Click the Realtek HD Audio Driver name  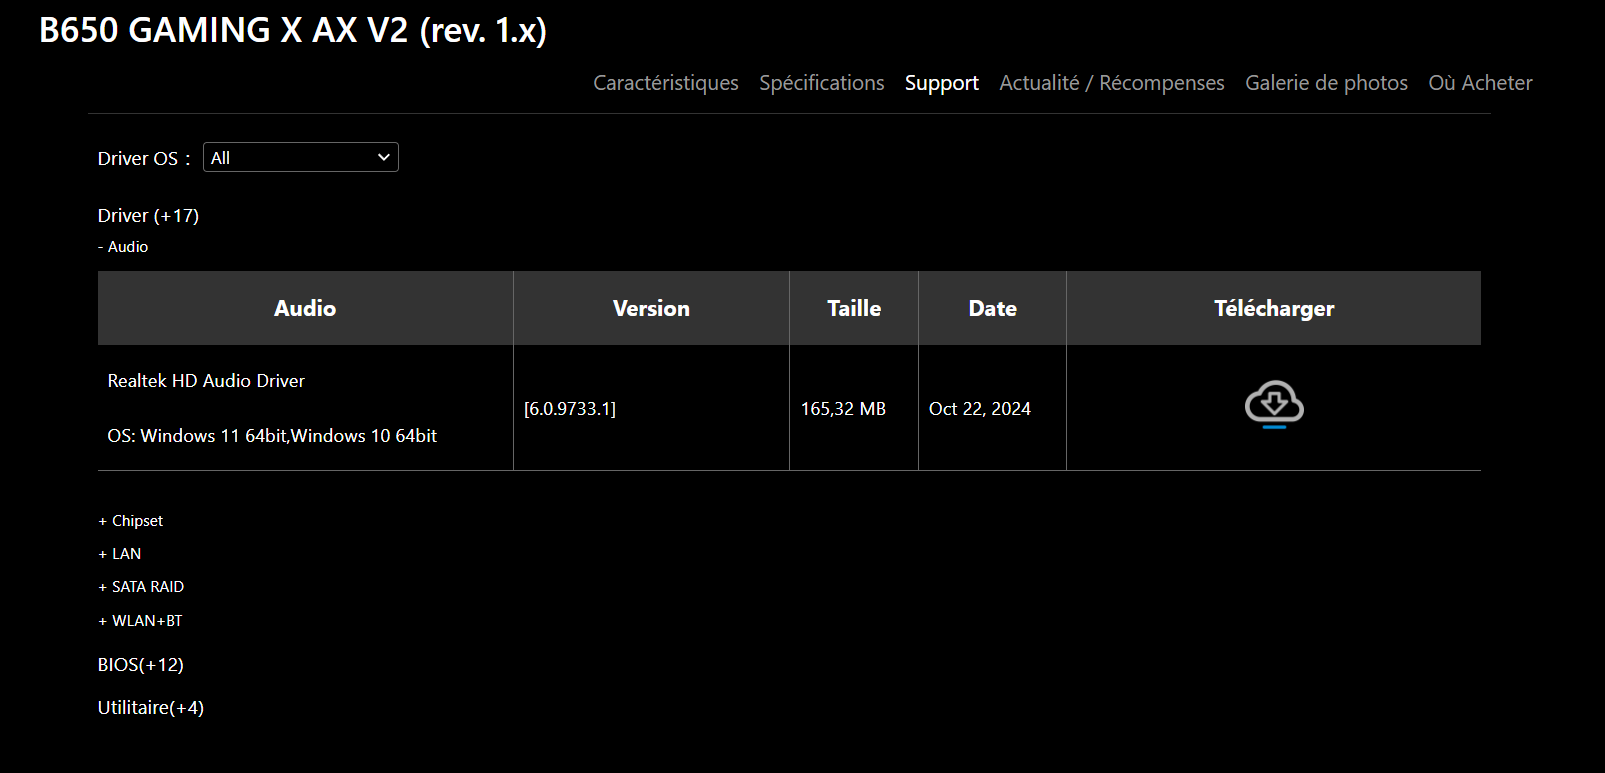(206, 381)
